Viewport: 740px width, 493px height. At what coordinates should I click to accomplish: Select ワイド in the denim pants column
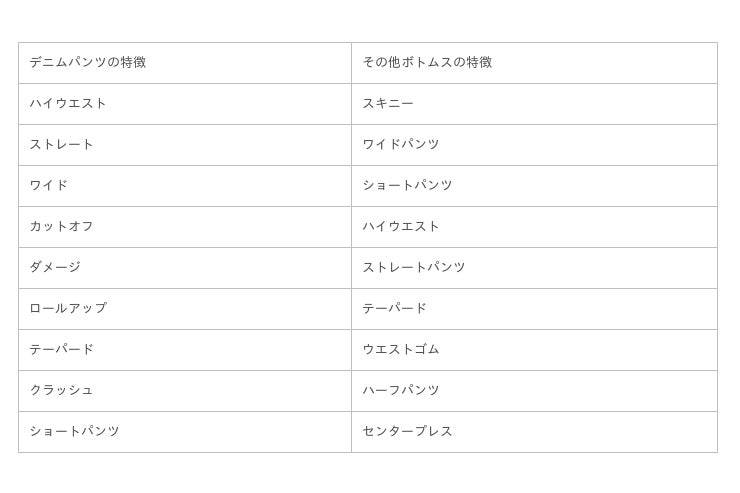[49, 185]
